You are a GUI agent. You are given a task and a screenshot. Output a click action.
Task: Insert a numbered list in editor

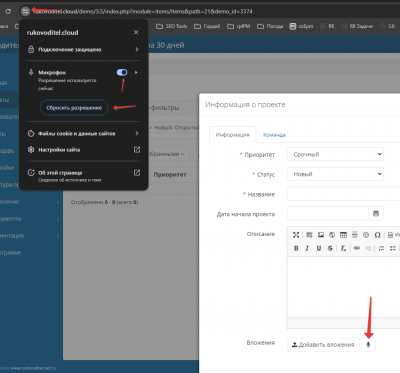381,248
